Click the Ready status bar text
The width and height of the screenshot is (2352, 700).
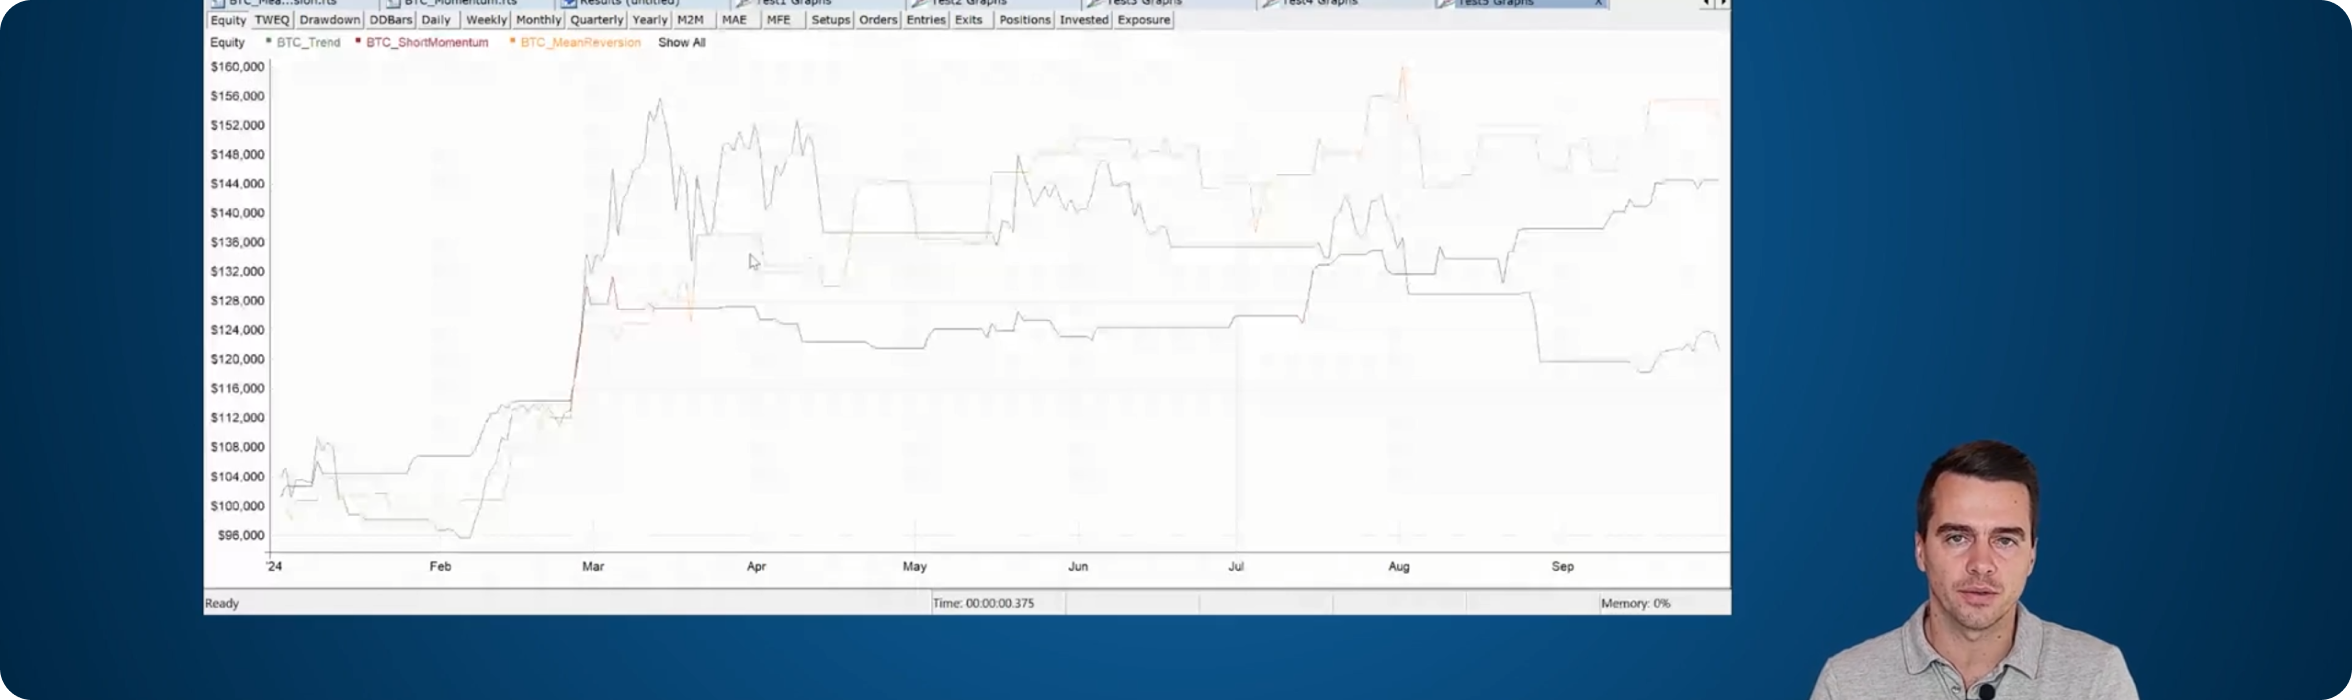[x=222, y=603]
